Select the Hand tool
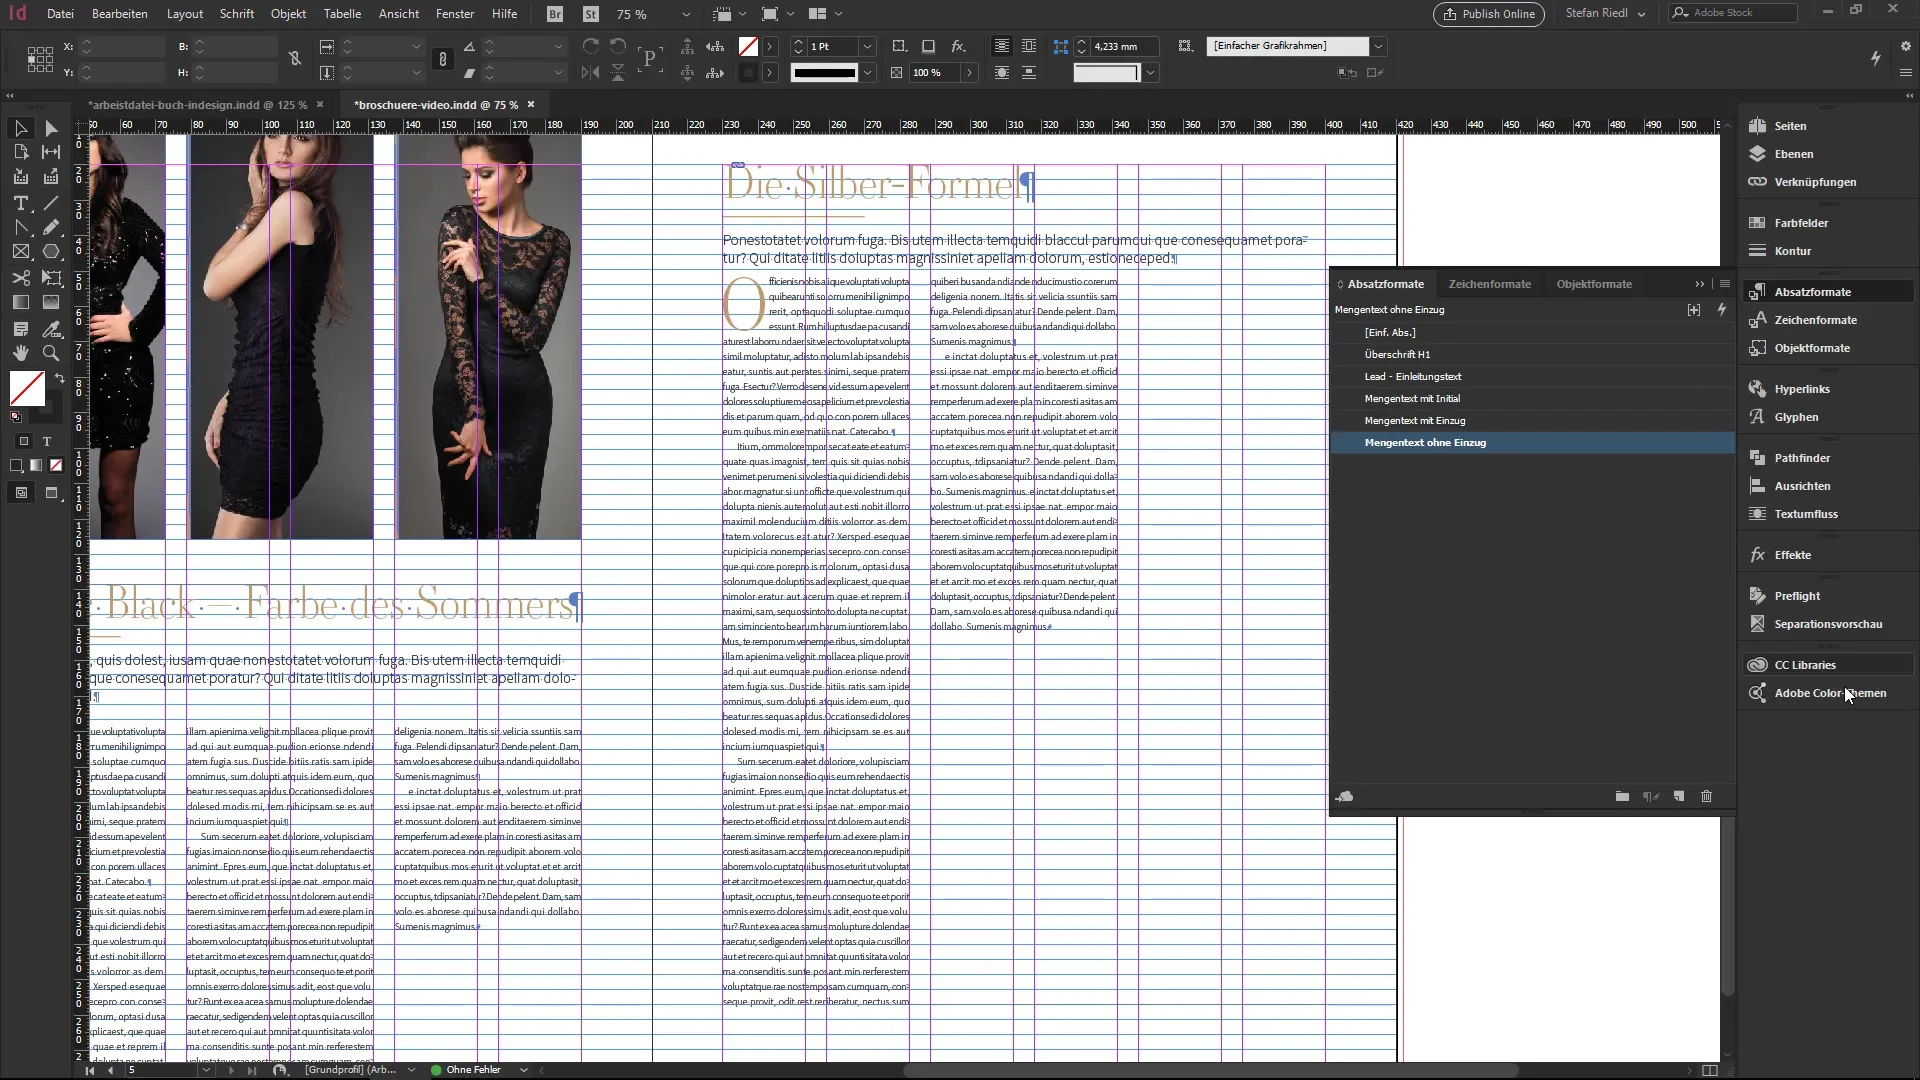This screenshot has height=1080, width=1920. tap(20, 353)
